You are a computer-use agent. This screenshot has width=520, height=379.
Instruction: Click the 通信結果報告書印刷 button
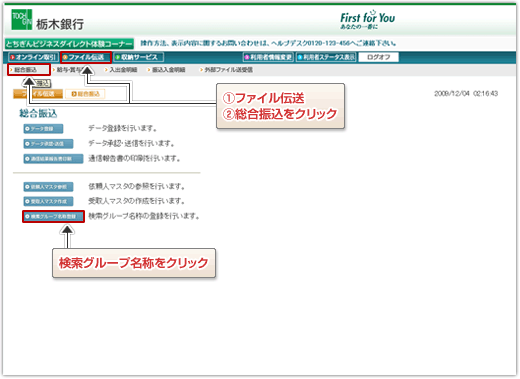tap(53, 159)
